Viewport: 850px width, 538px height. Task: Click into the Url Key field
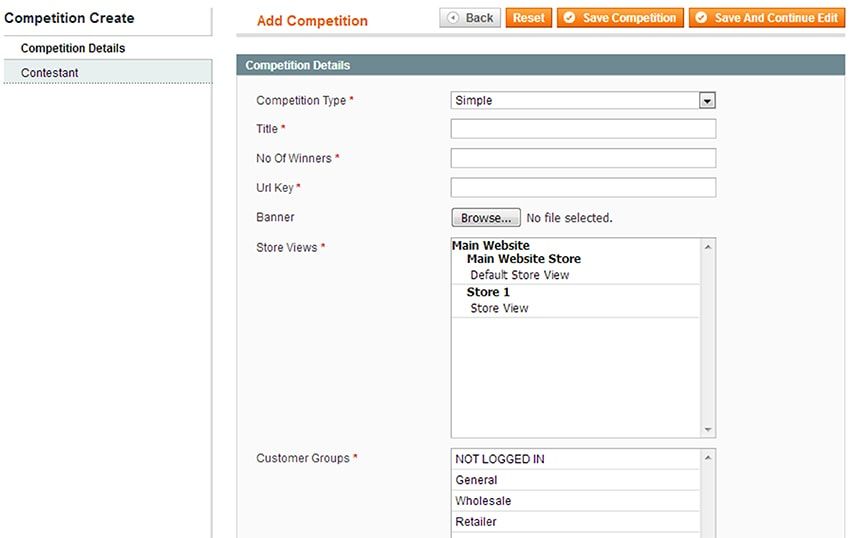click(583, 187)
